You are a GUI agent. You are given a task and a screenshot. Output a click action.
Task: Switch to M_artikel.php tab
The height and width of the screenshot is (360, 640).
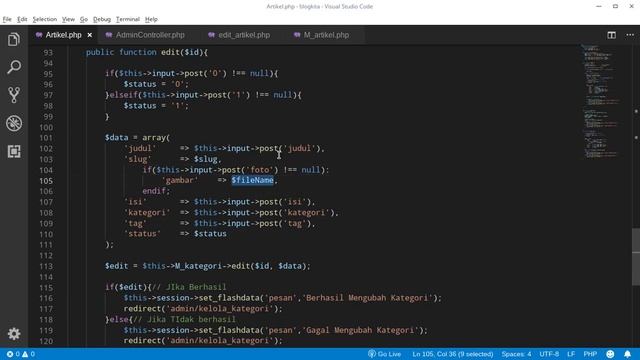pos(326,35)
